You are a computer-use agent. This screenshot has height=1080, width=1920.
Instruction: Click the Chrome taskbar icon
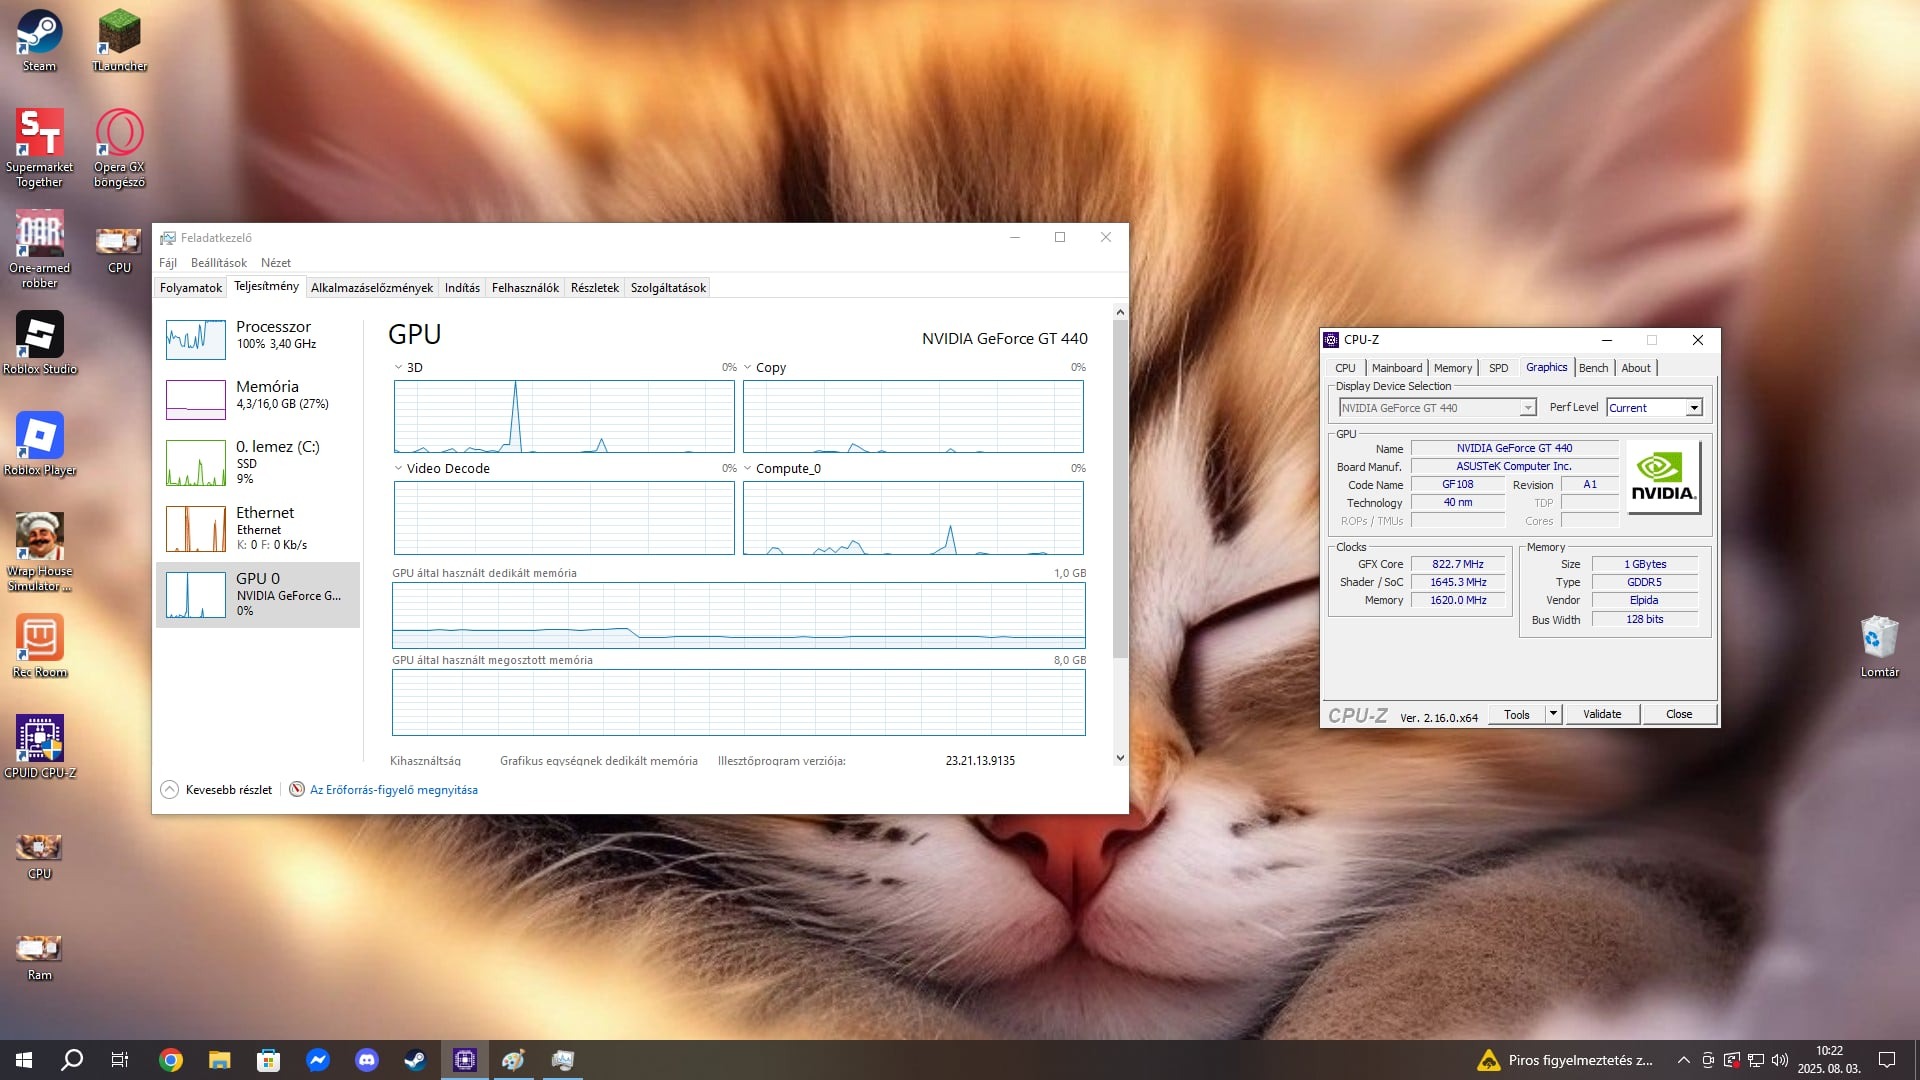(x=171, y=1060)
